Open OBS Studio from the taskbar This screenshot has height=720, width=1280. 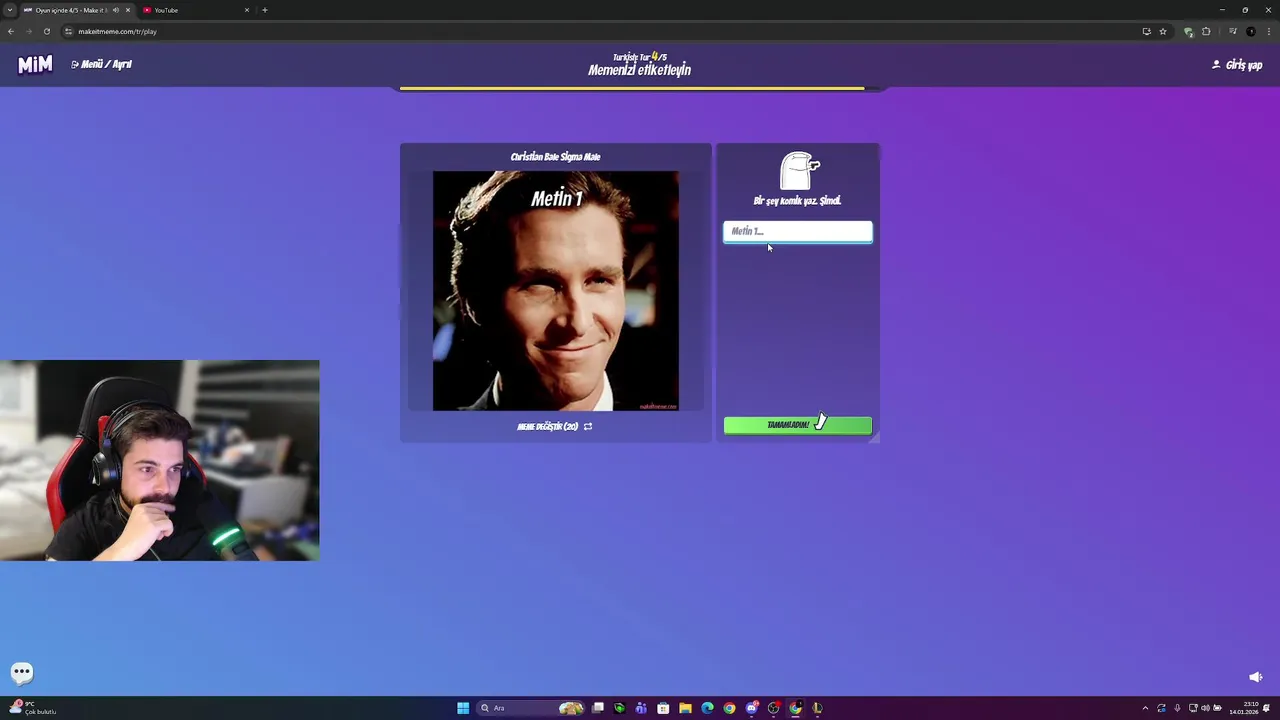773,708
